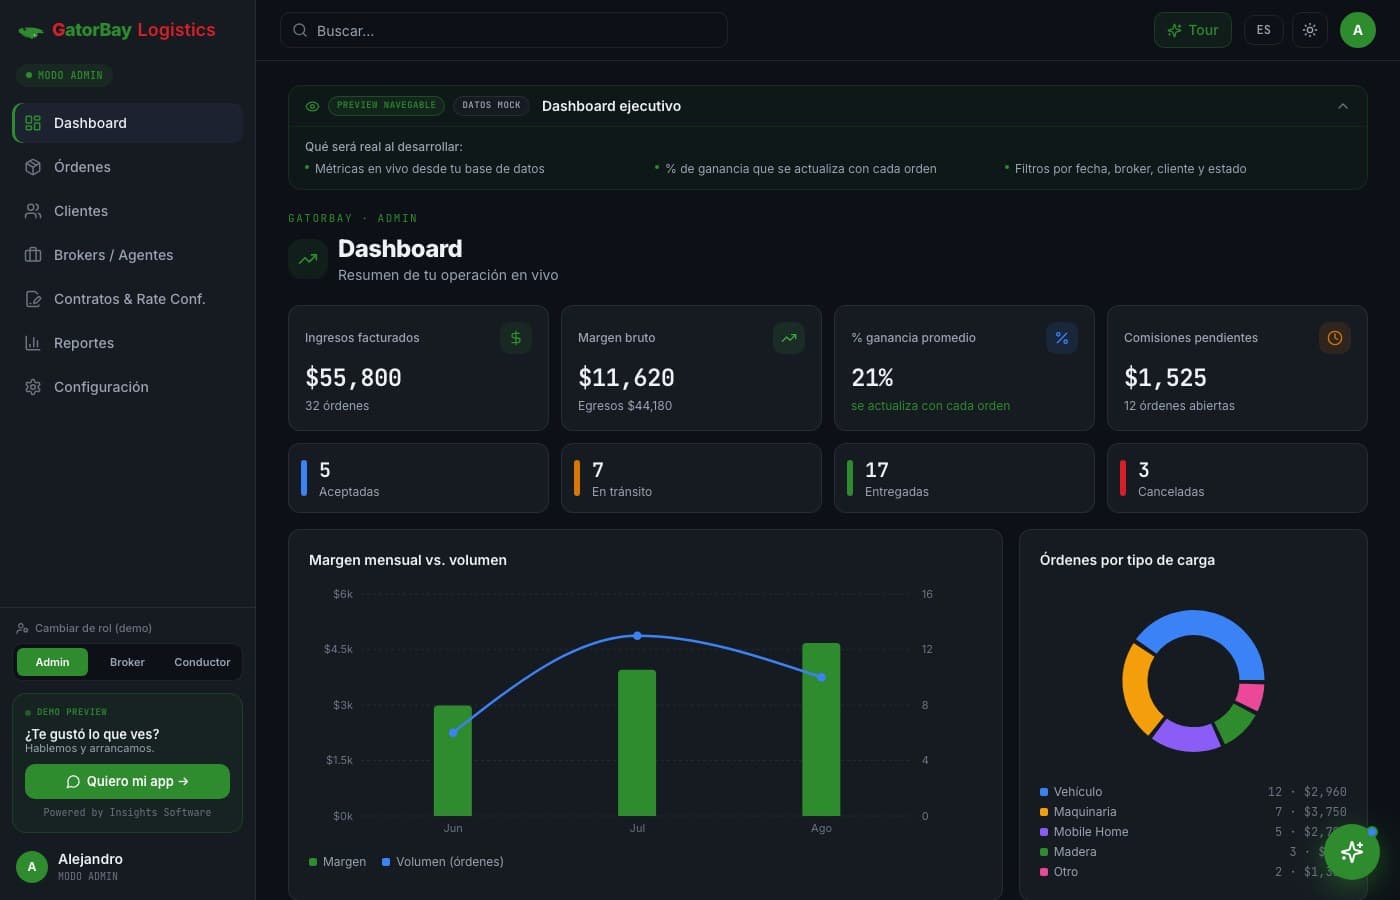Click the trend icon on Margen bruto card

(789, 338)
